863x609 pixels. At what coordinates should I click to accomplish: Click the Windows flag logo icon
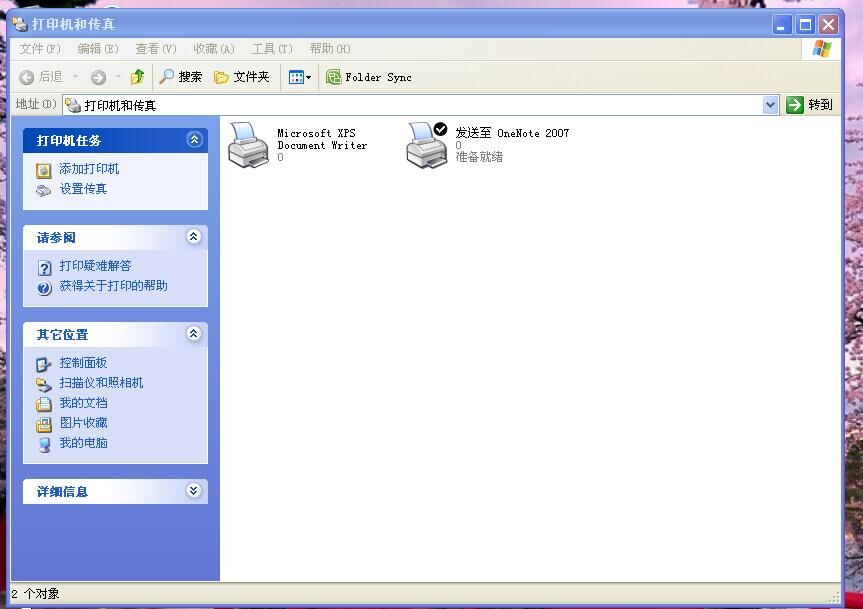[822, 49]
